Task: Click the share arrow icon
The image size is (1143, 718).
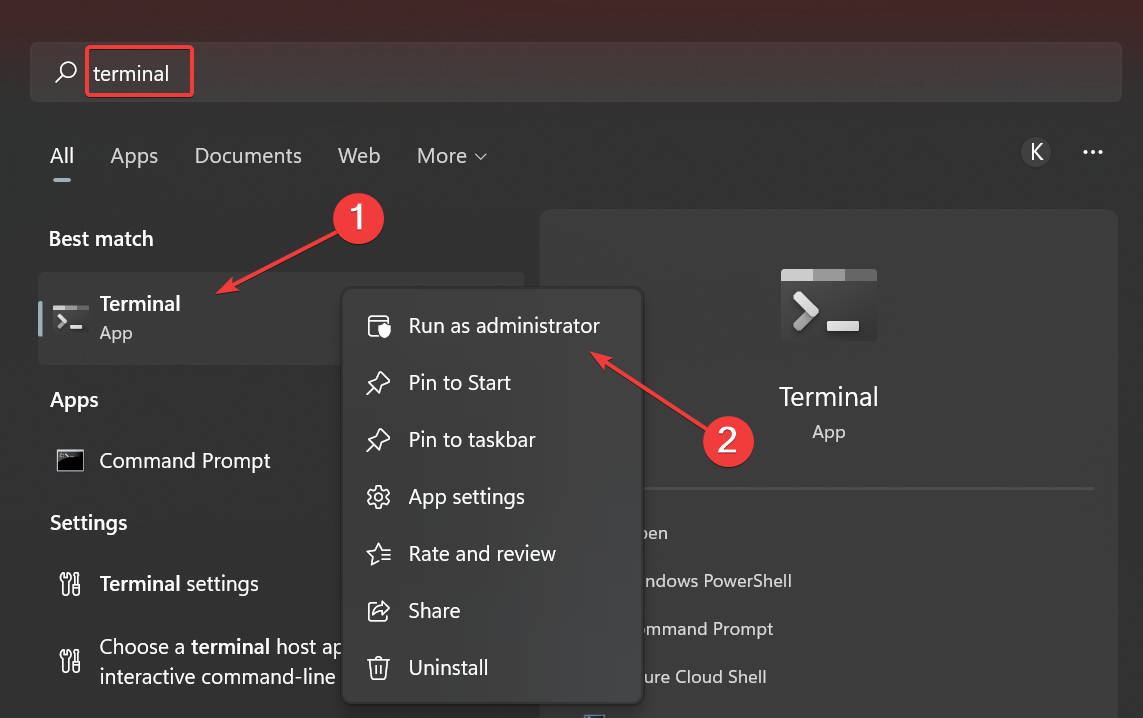Action: pos(378,611)
